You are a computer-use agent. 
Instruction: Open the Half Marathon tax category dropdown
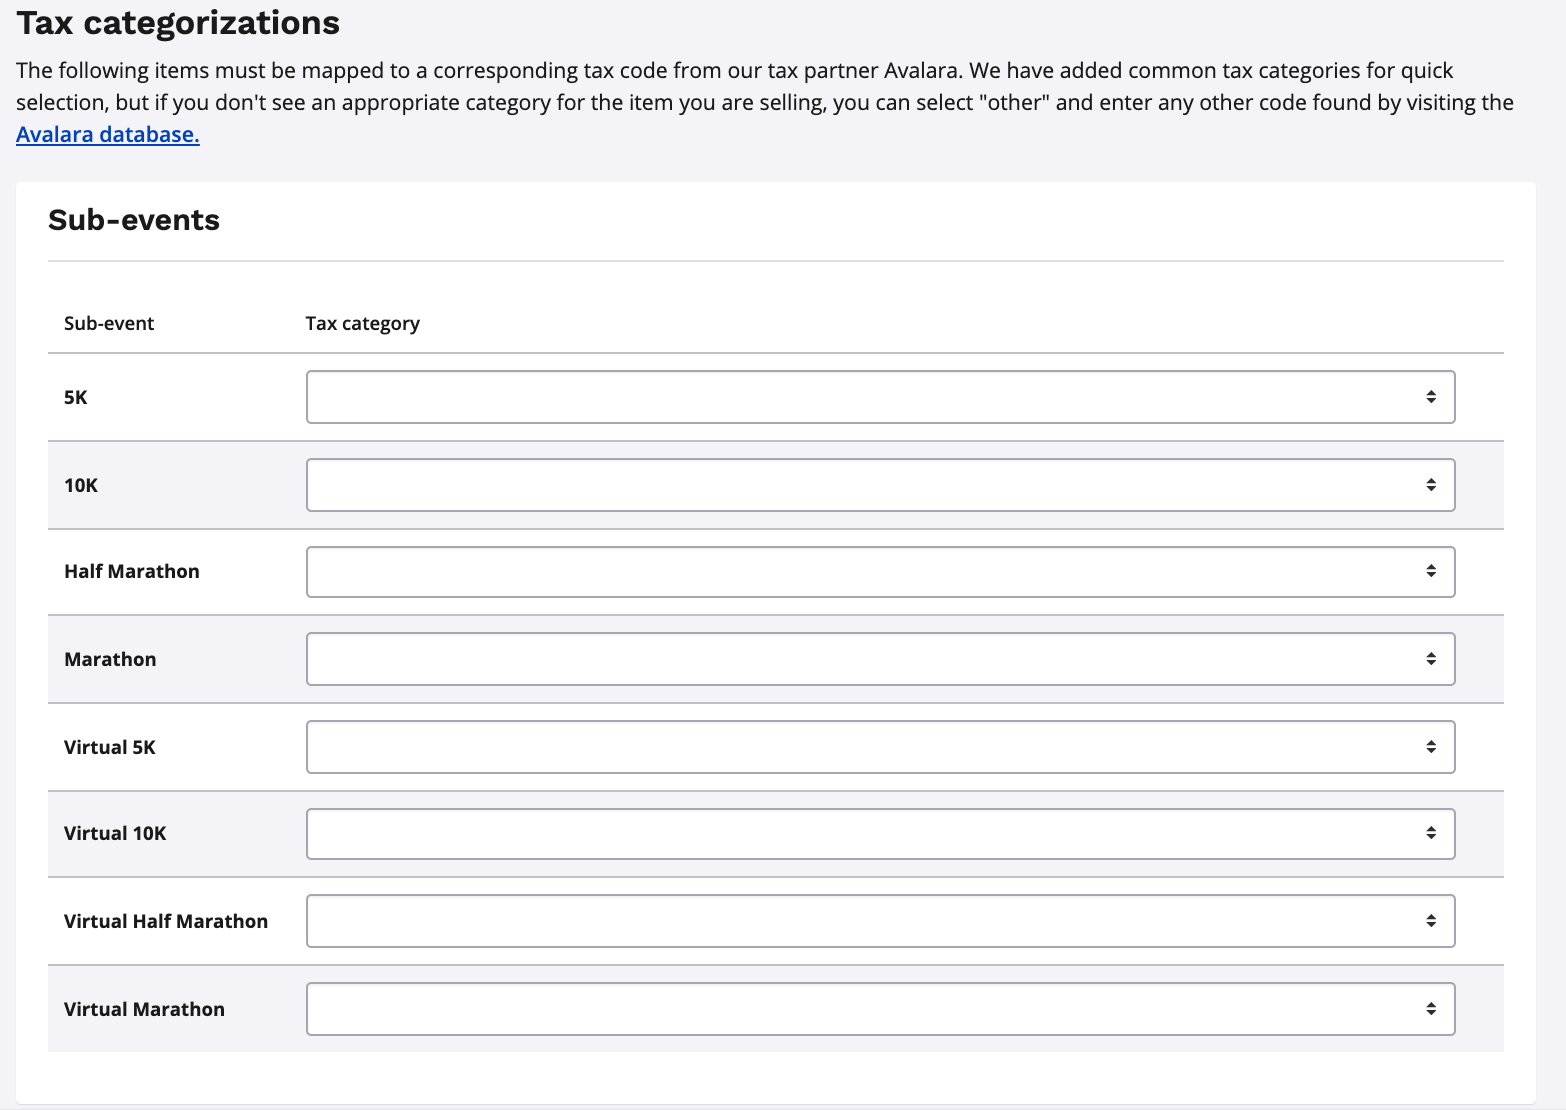pos(880,571)
